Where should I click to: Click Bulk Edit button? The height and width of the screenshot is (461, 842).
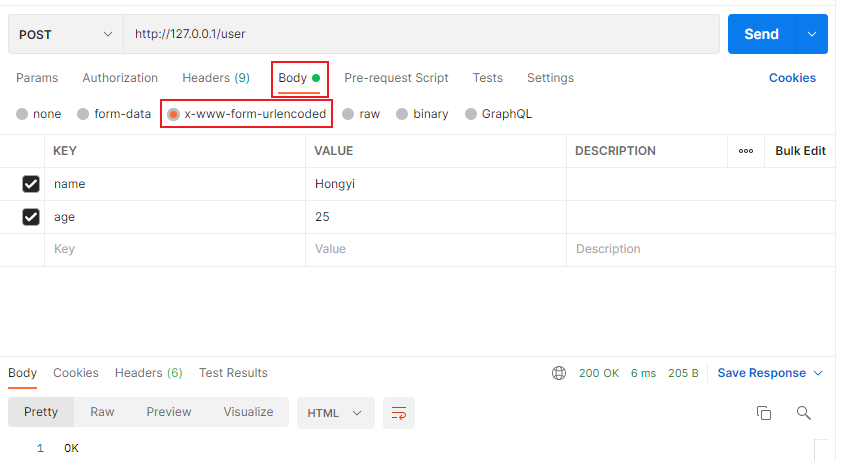point(800,151)
